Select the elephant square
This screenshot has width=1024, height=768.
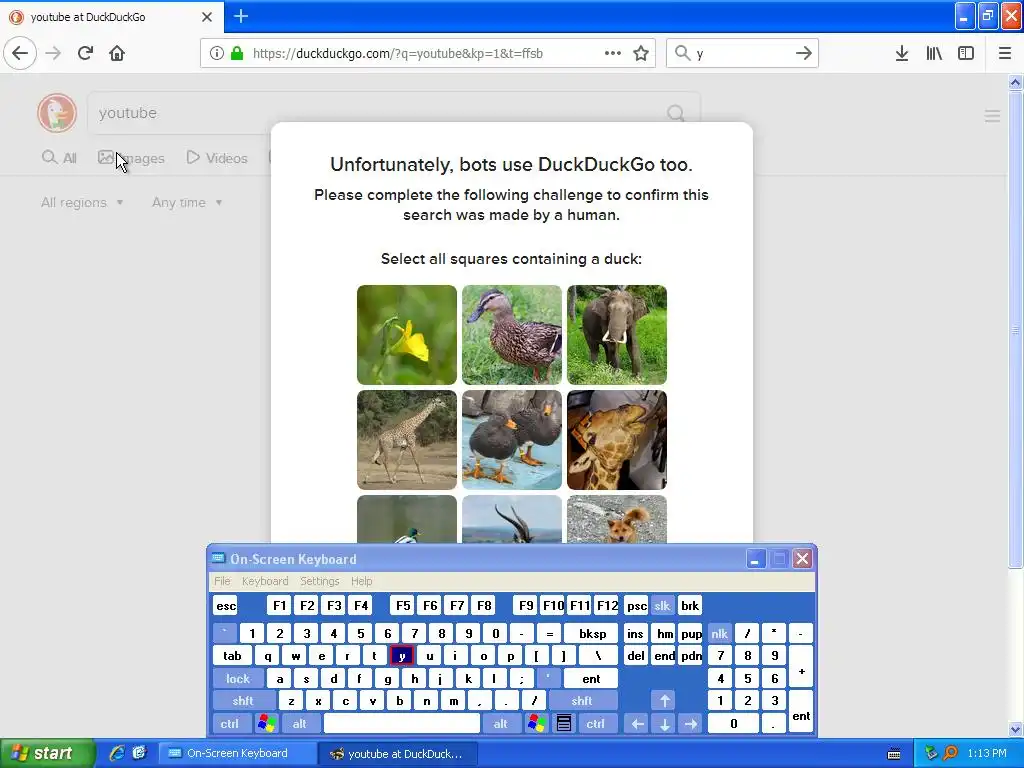pos(617,335)
